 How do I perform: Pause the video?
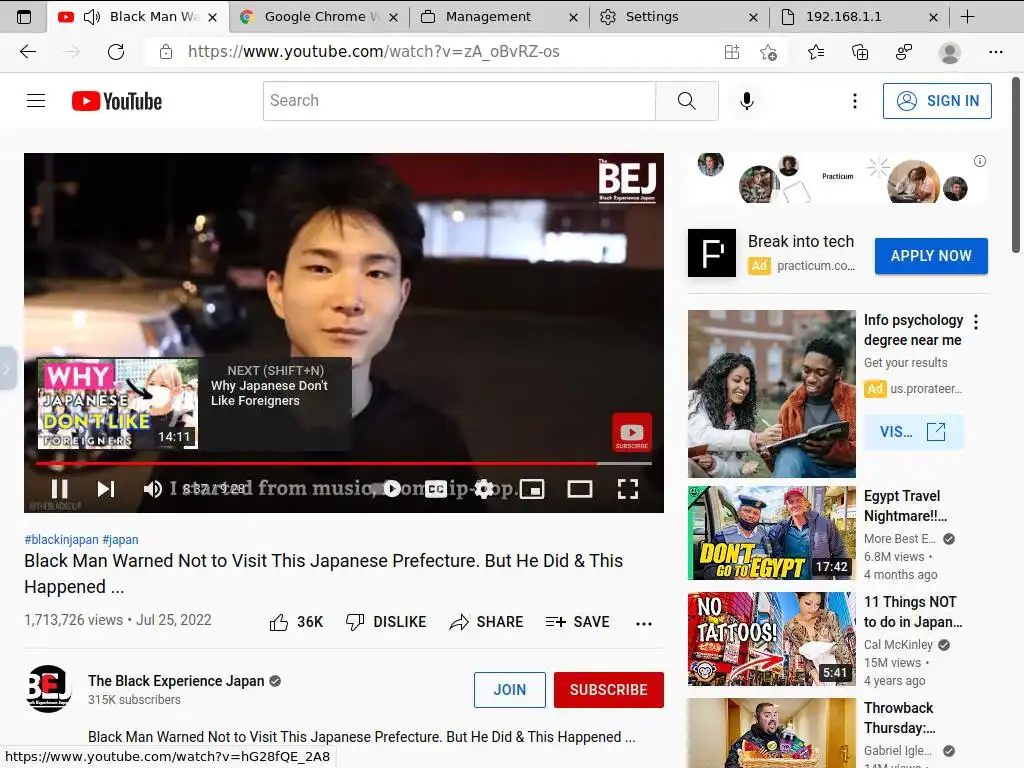[x=59, y=488]
